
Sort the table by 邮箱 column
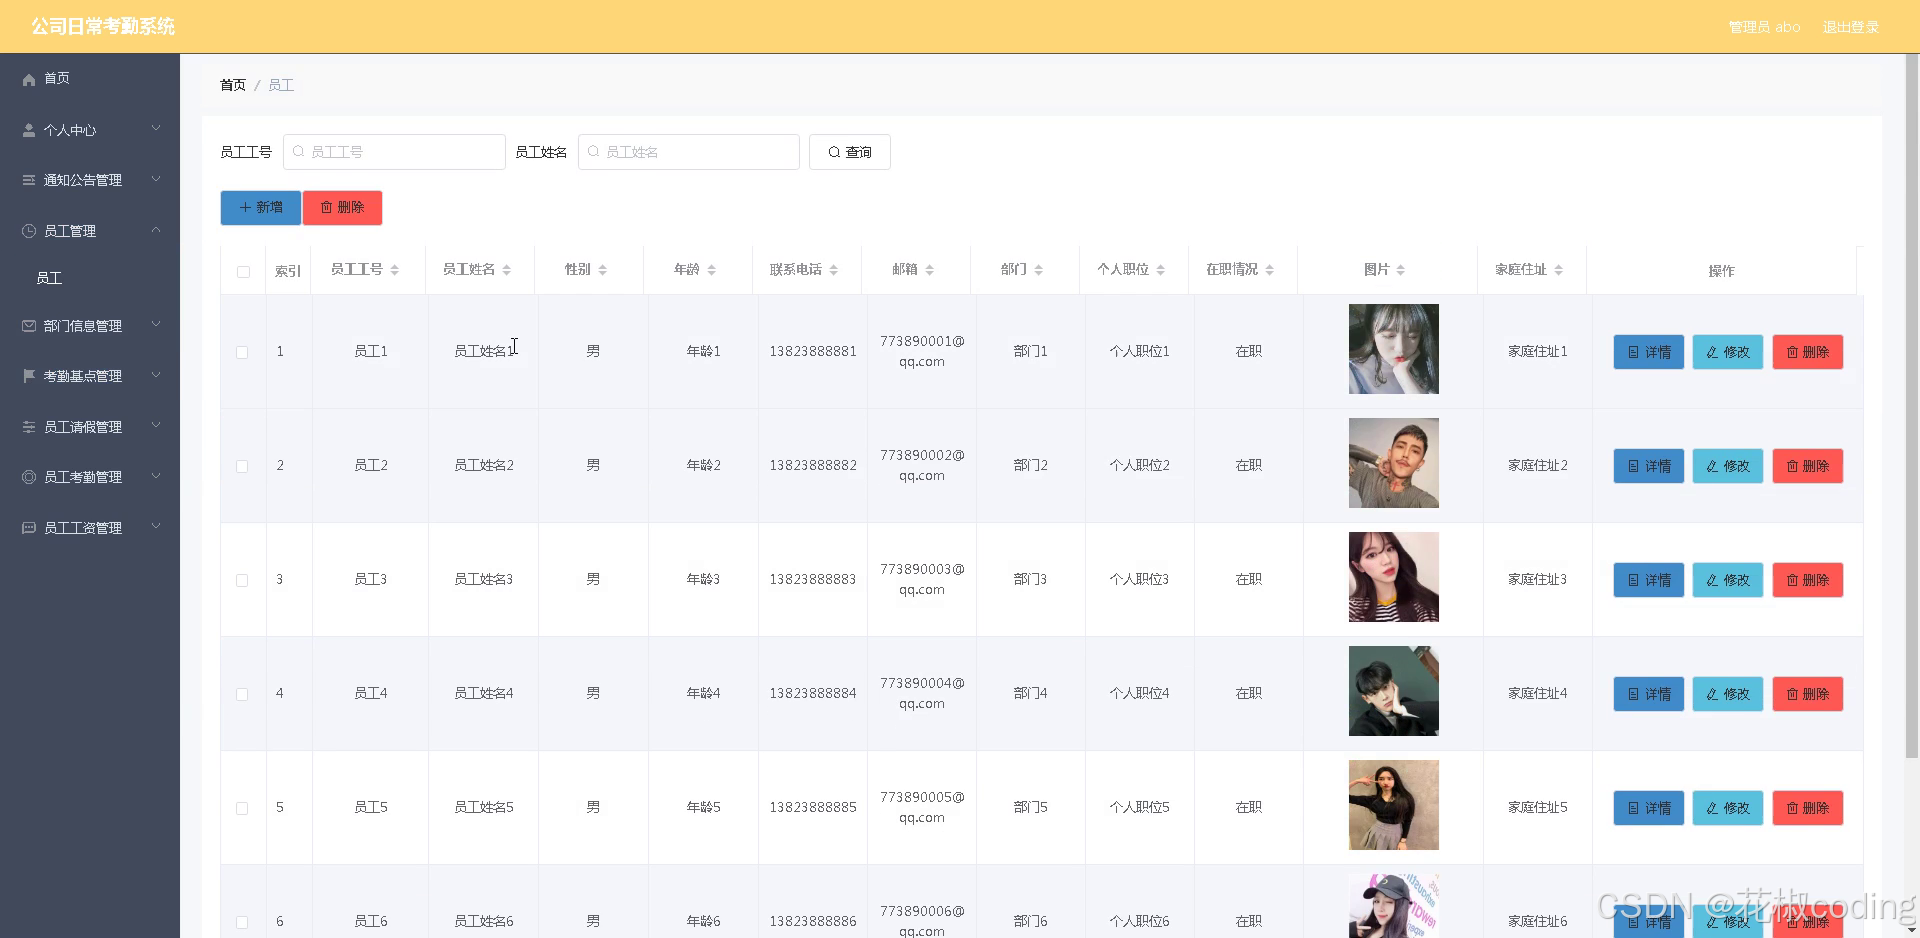(x=929, y=270)
